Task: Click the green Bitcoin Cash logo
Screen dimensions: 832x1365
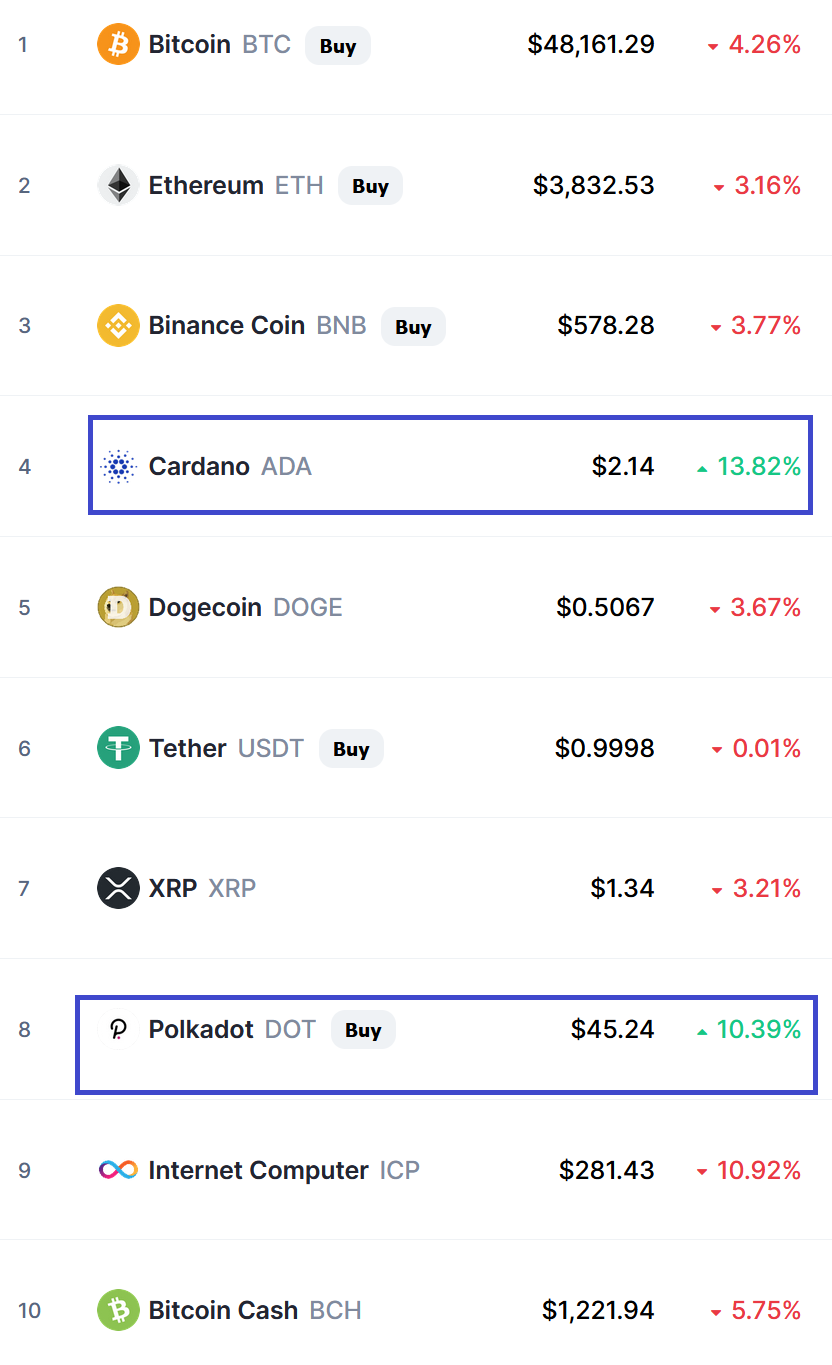Action: (x=118, y=1310)
